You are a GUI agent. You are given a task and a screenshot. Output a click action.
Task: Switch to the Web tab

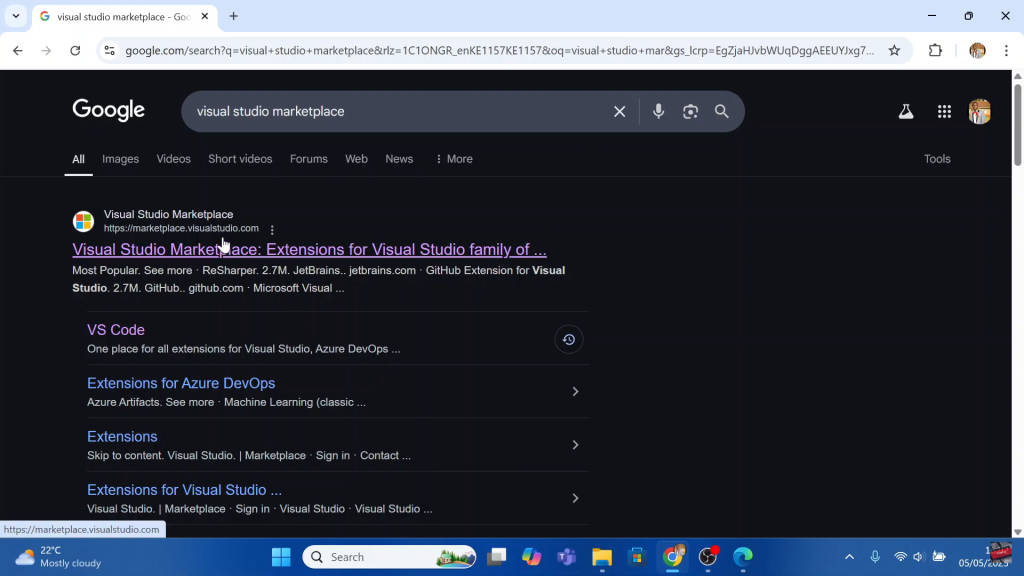click(357, 159)
